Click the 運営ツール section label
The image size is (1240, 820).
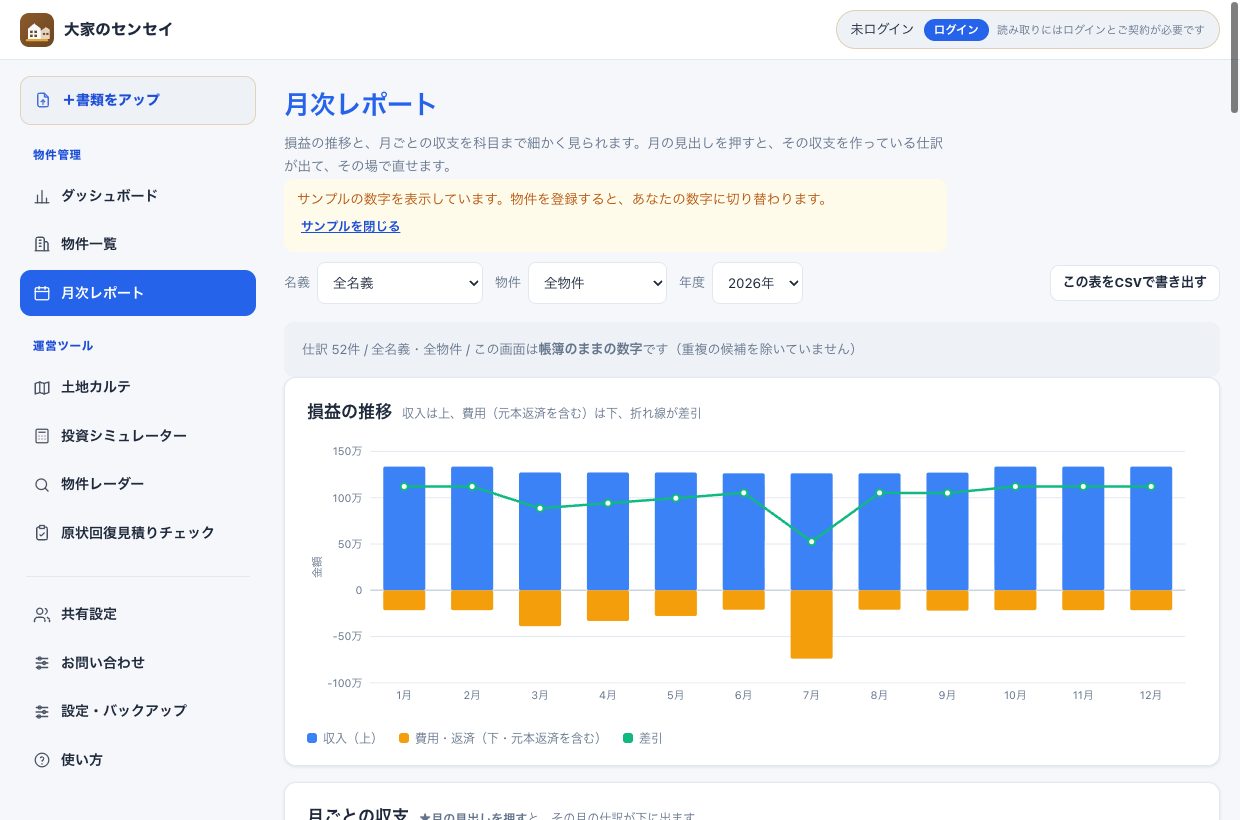pos(63,346)
